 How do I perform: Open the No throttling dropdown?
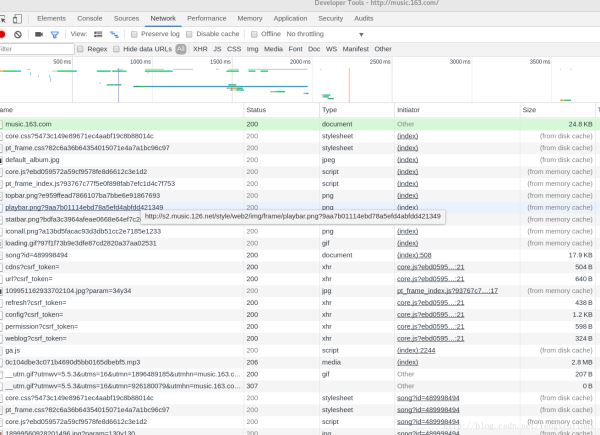[x=325, y=34]
